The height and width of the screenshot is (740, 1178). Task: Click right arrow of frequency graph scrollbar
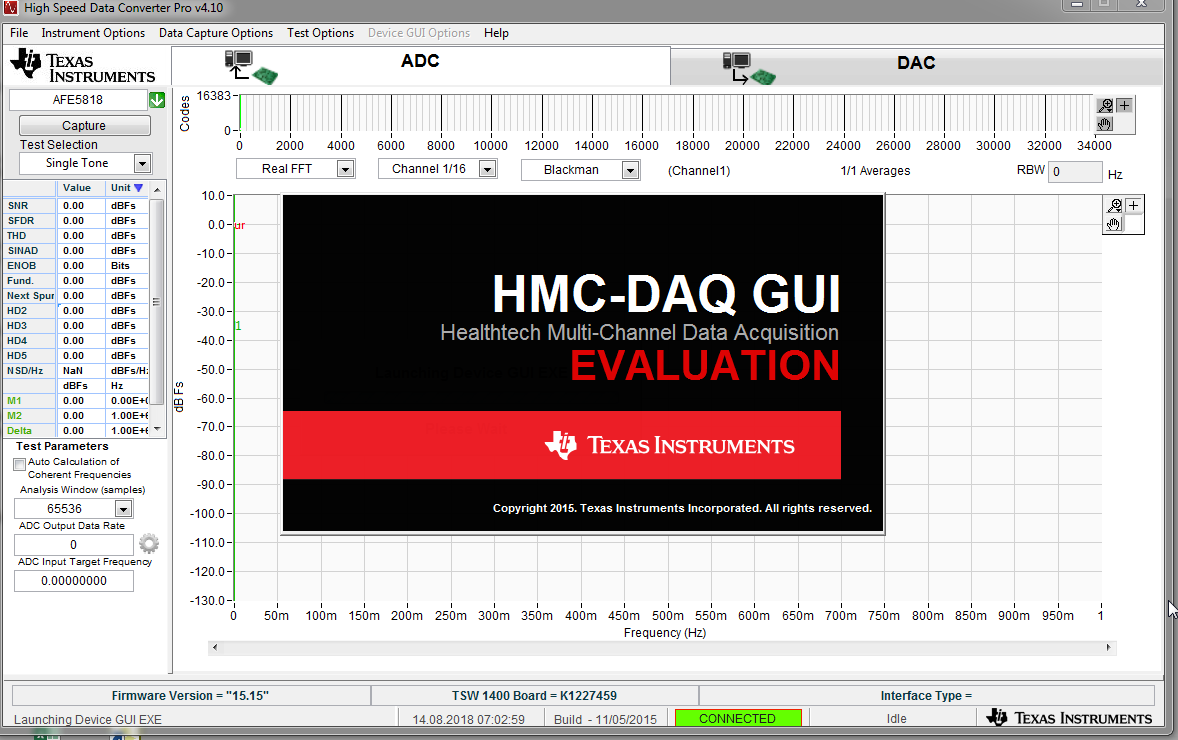(x=1109, y=648)
